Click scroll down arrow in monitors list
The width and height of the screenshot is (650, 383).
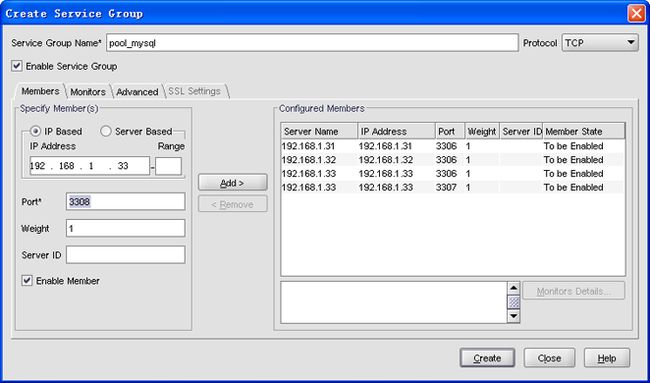click(514, 317)
